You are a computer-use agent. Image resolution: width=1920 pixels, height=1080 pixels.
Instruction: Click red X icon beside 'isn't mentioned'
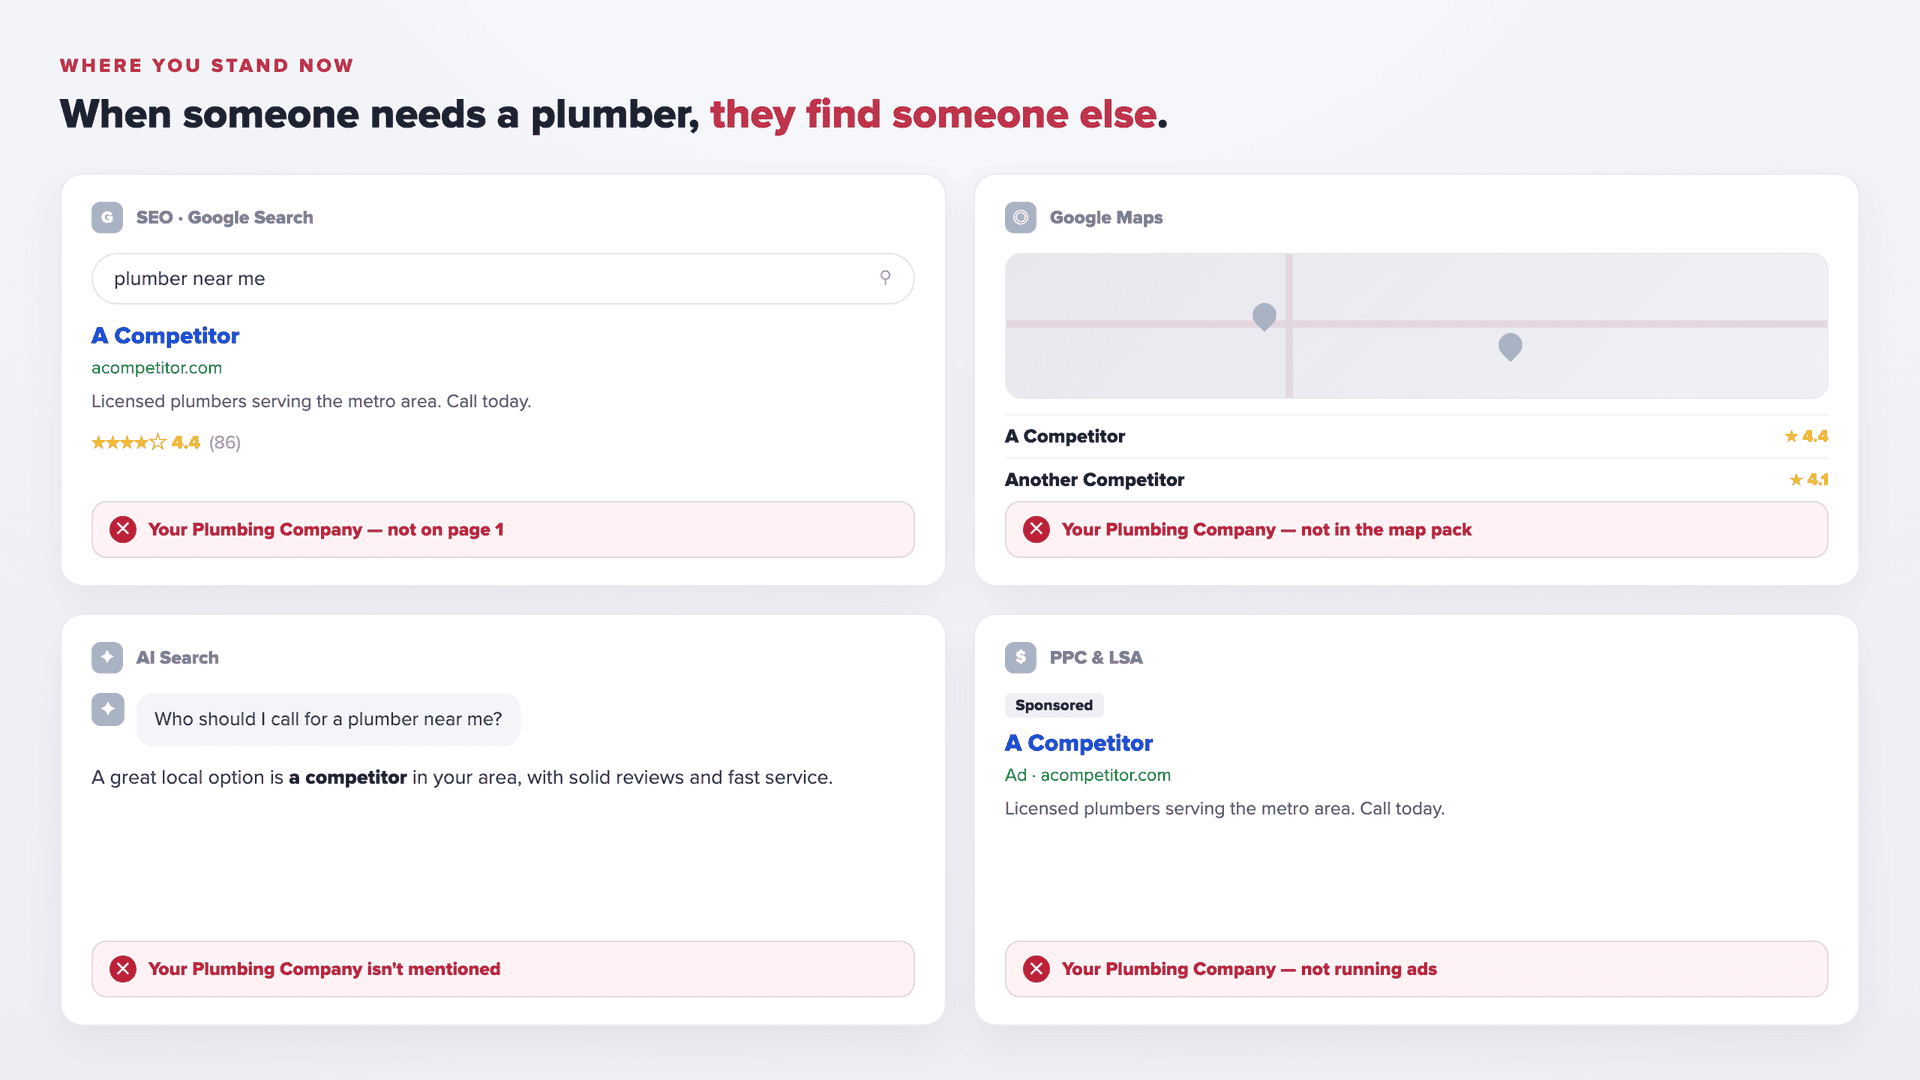tap(123, 969)
